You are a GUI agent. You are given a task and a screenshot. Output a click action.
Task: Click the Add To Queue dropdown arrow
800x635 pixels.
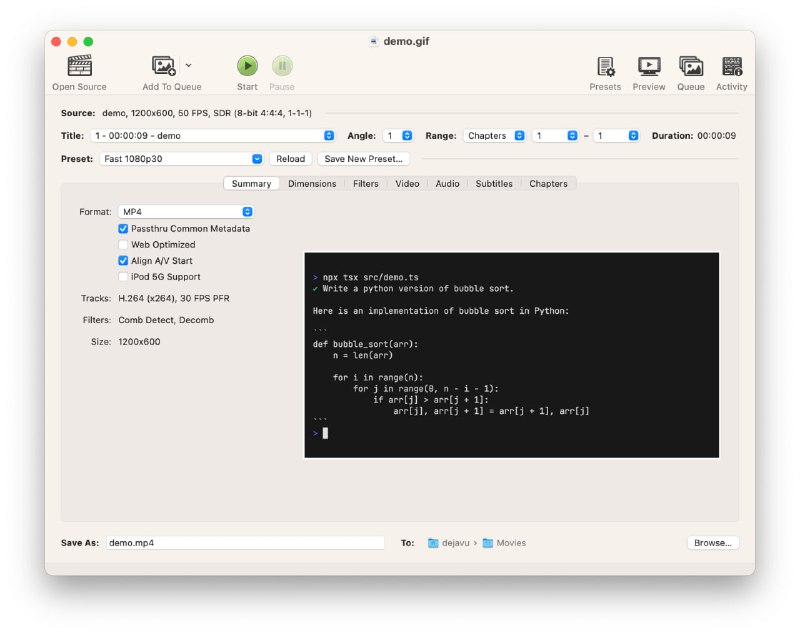coord(189,65)
